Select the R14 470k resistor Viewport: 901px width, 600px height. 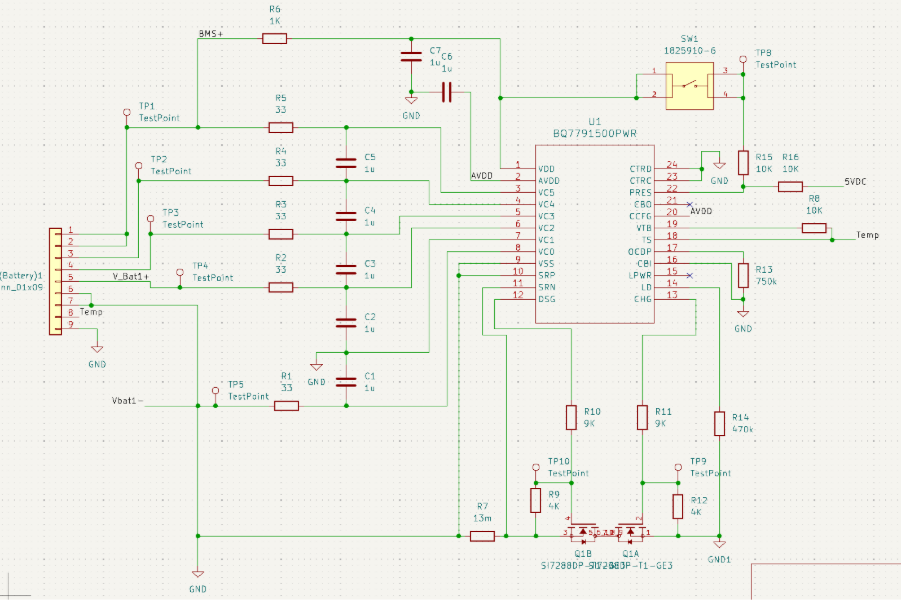pos(718,424)
